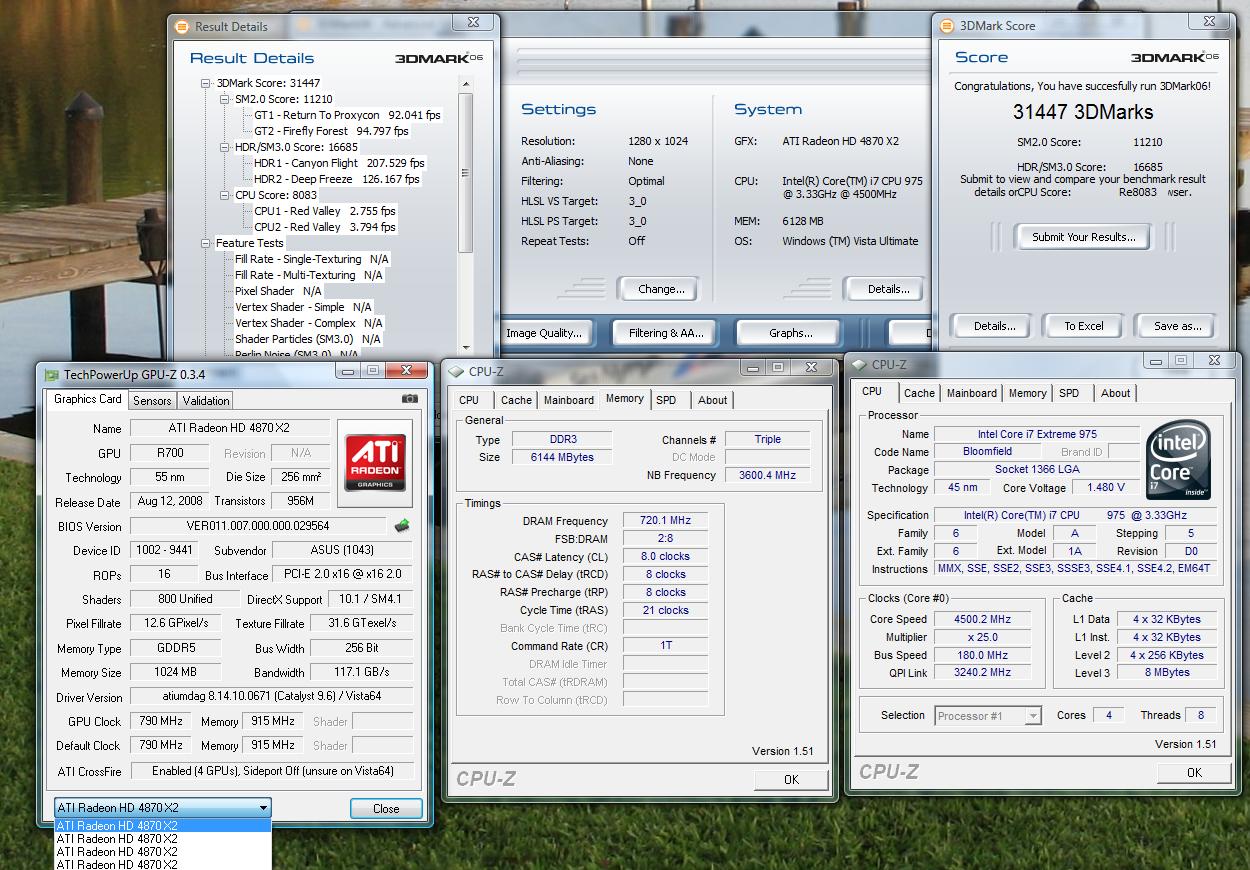Select Fill Rate - Multi-Texturing row
This screenshot has height=870, width=1250.
(309, 275)
